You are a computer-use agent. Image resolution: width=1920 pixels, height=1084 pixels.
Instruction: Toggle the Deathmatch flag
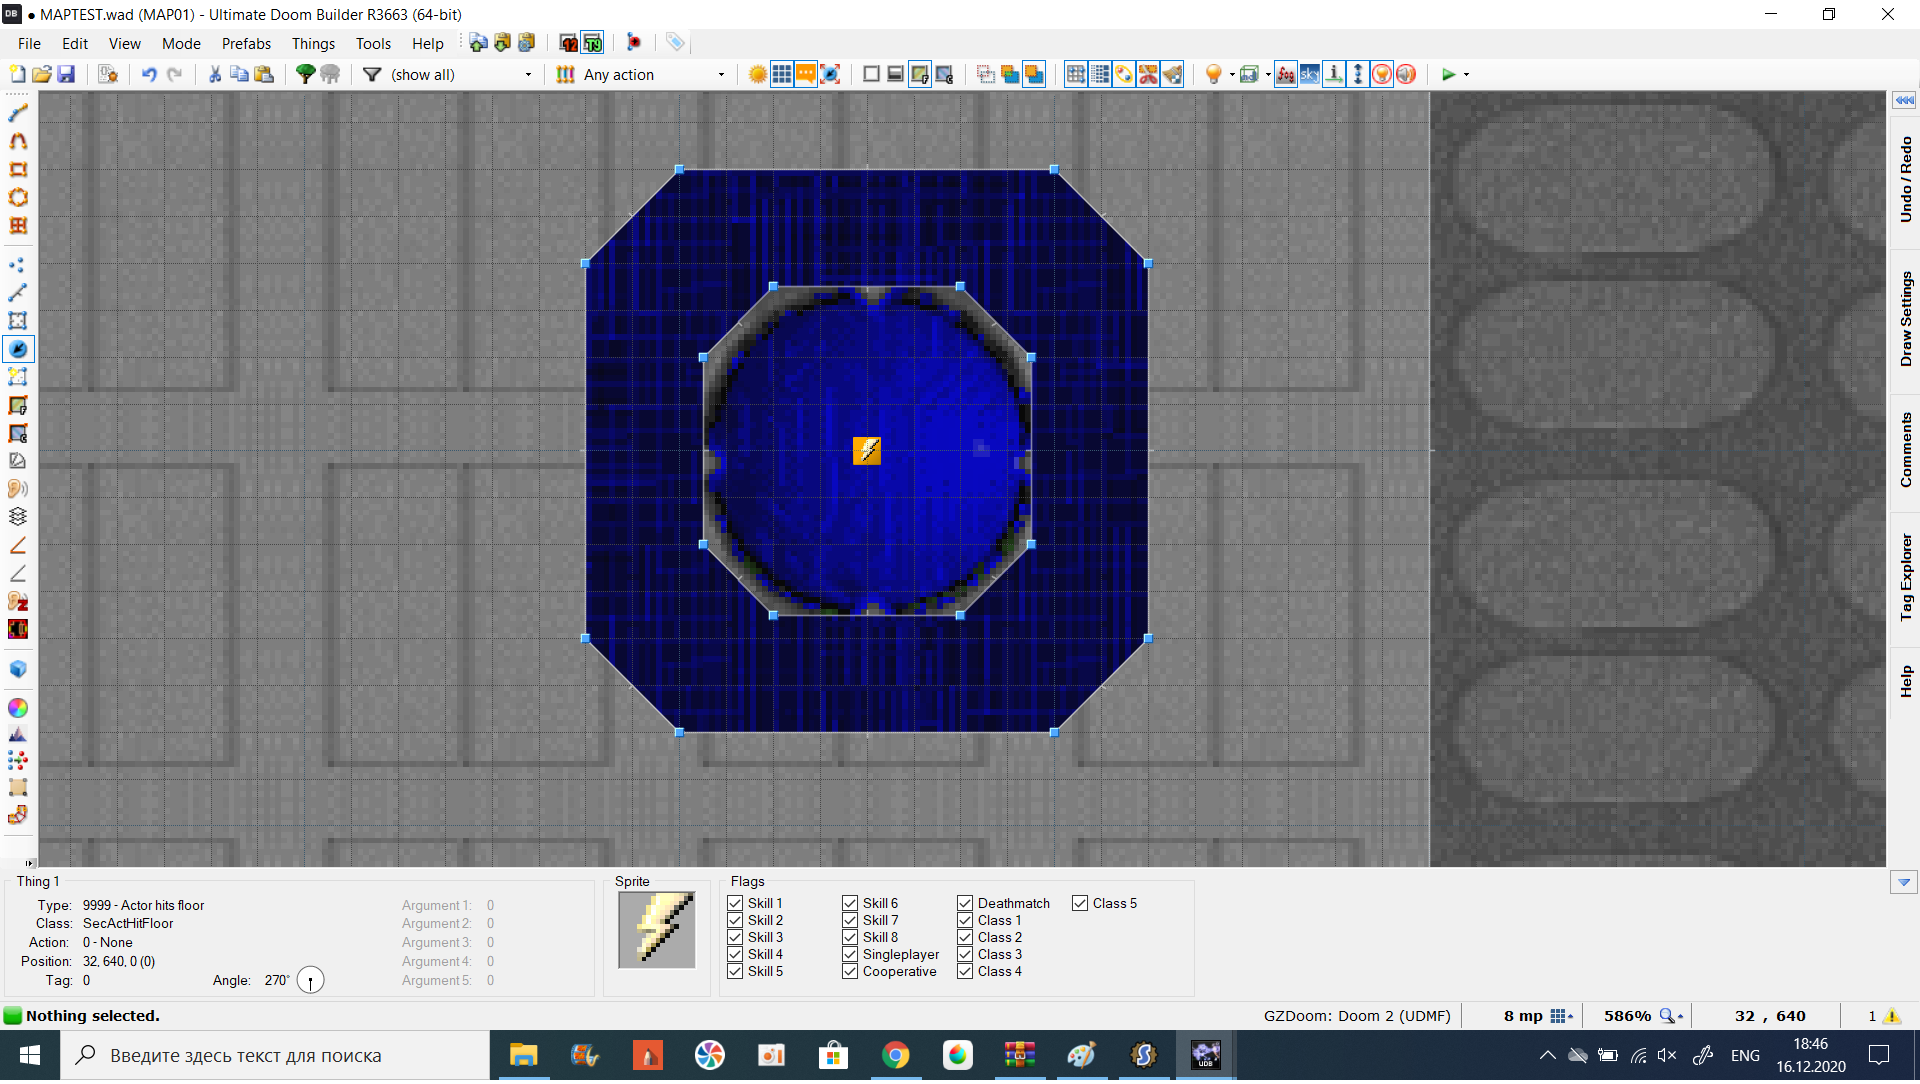click(x=965, y=904)
